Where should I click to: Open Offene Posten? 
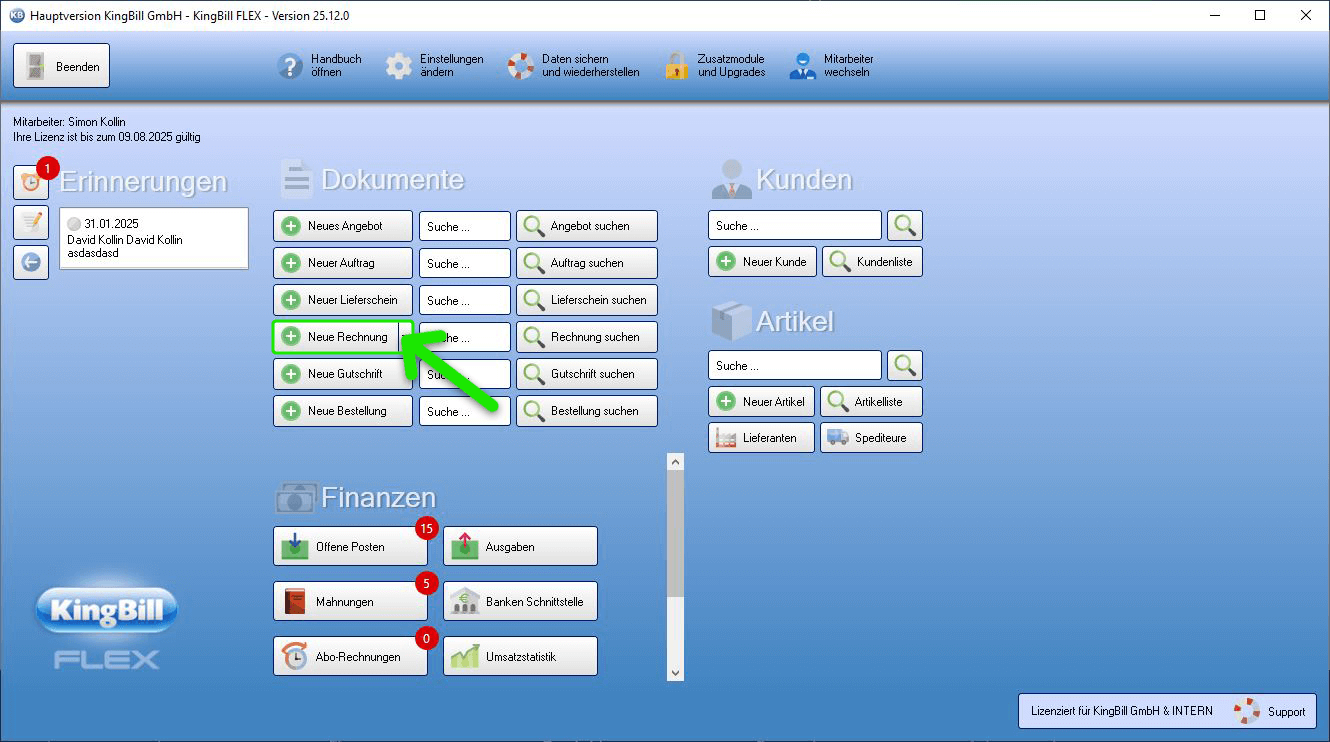click(350, 546)
